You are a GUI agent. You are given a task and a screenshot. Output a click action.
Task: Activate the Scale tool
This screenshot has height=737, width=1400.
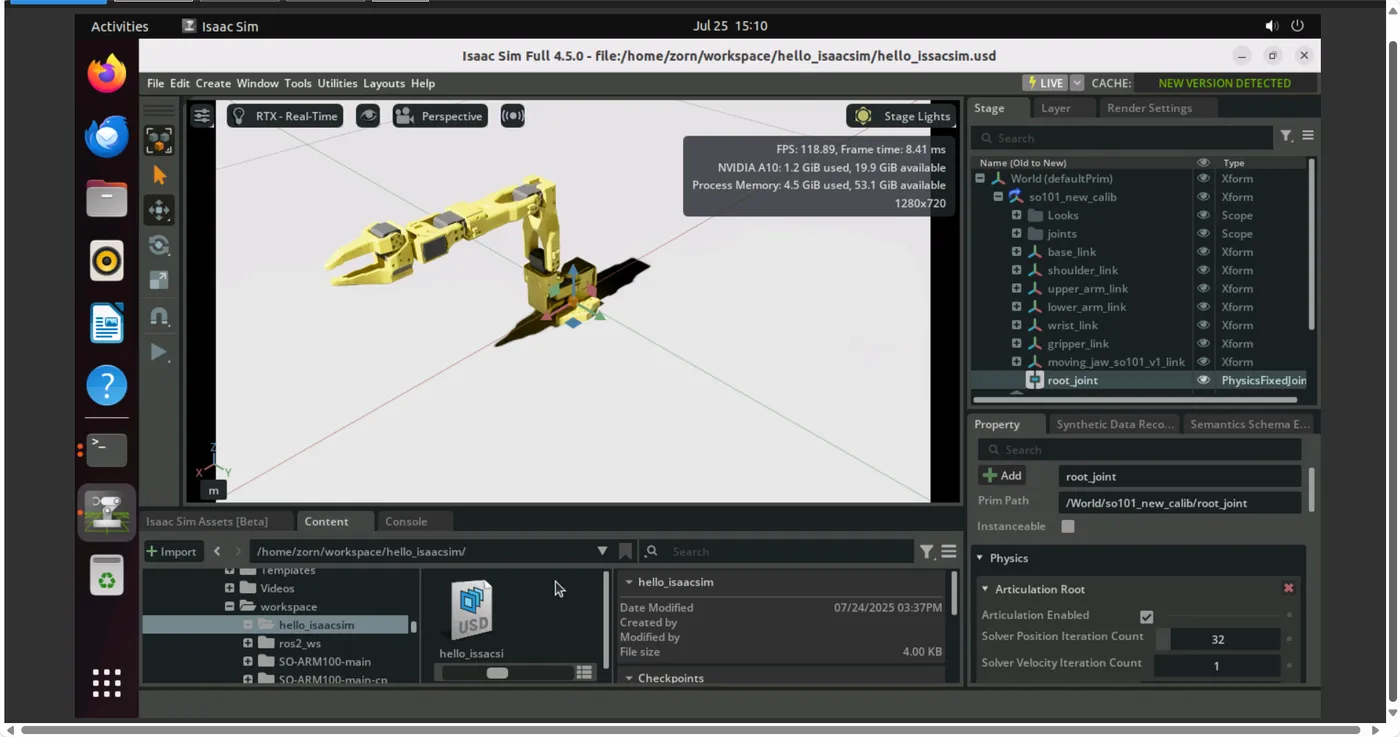[159, 280]
